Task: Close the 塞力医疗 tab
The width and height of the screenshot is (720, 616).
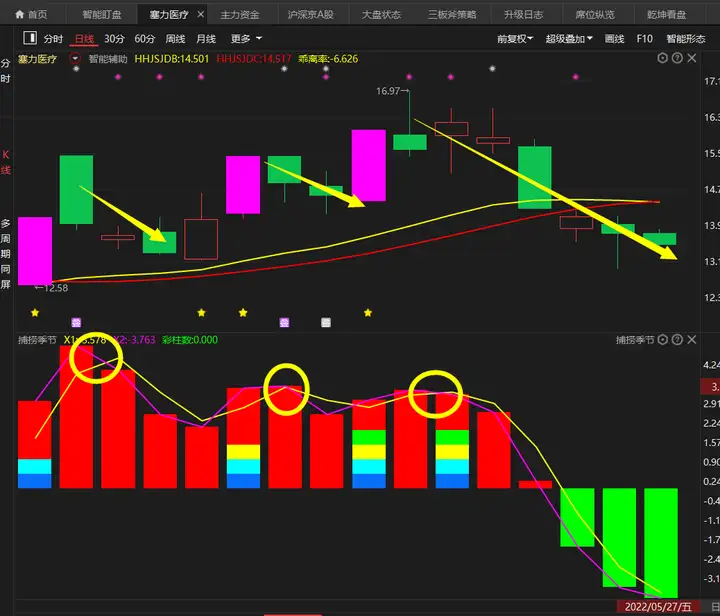Action: (200, 15)
